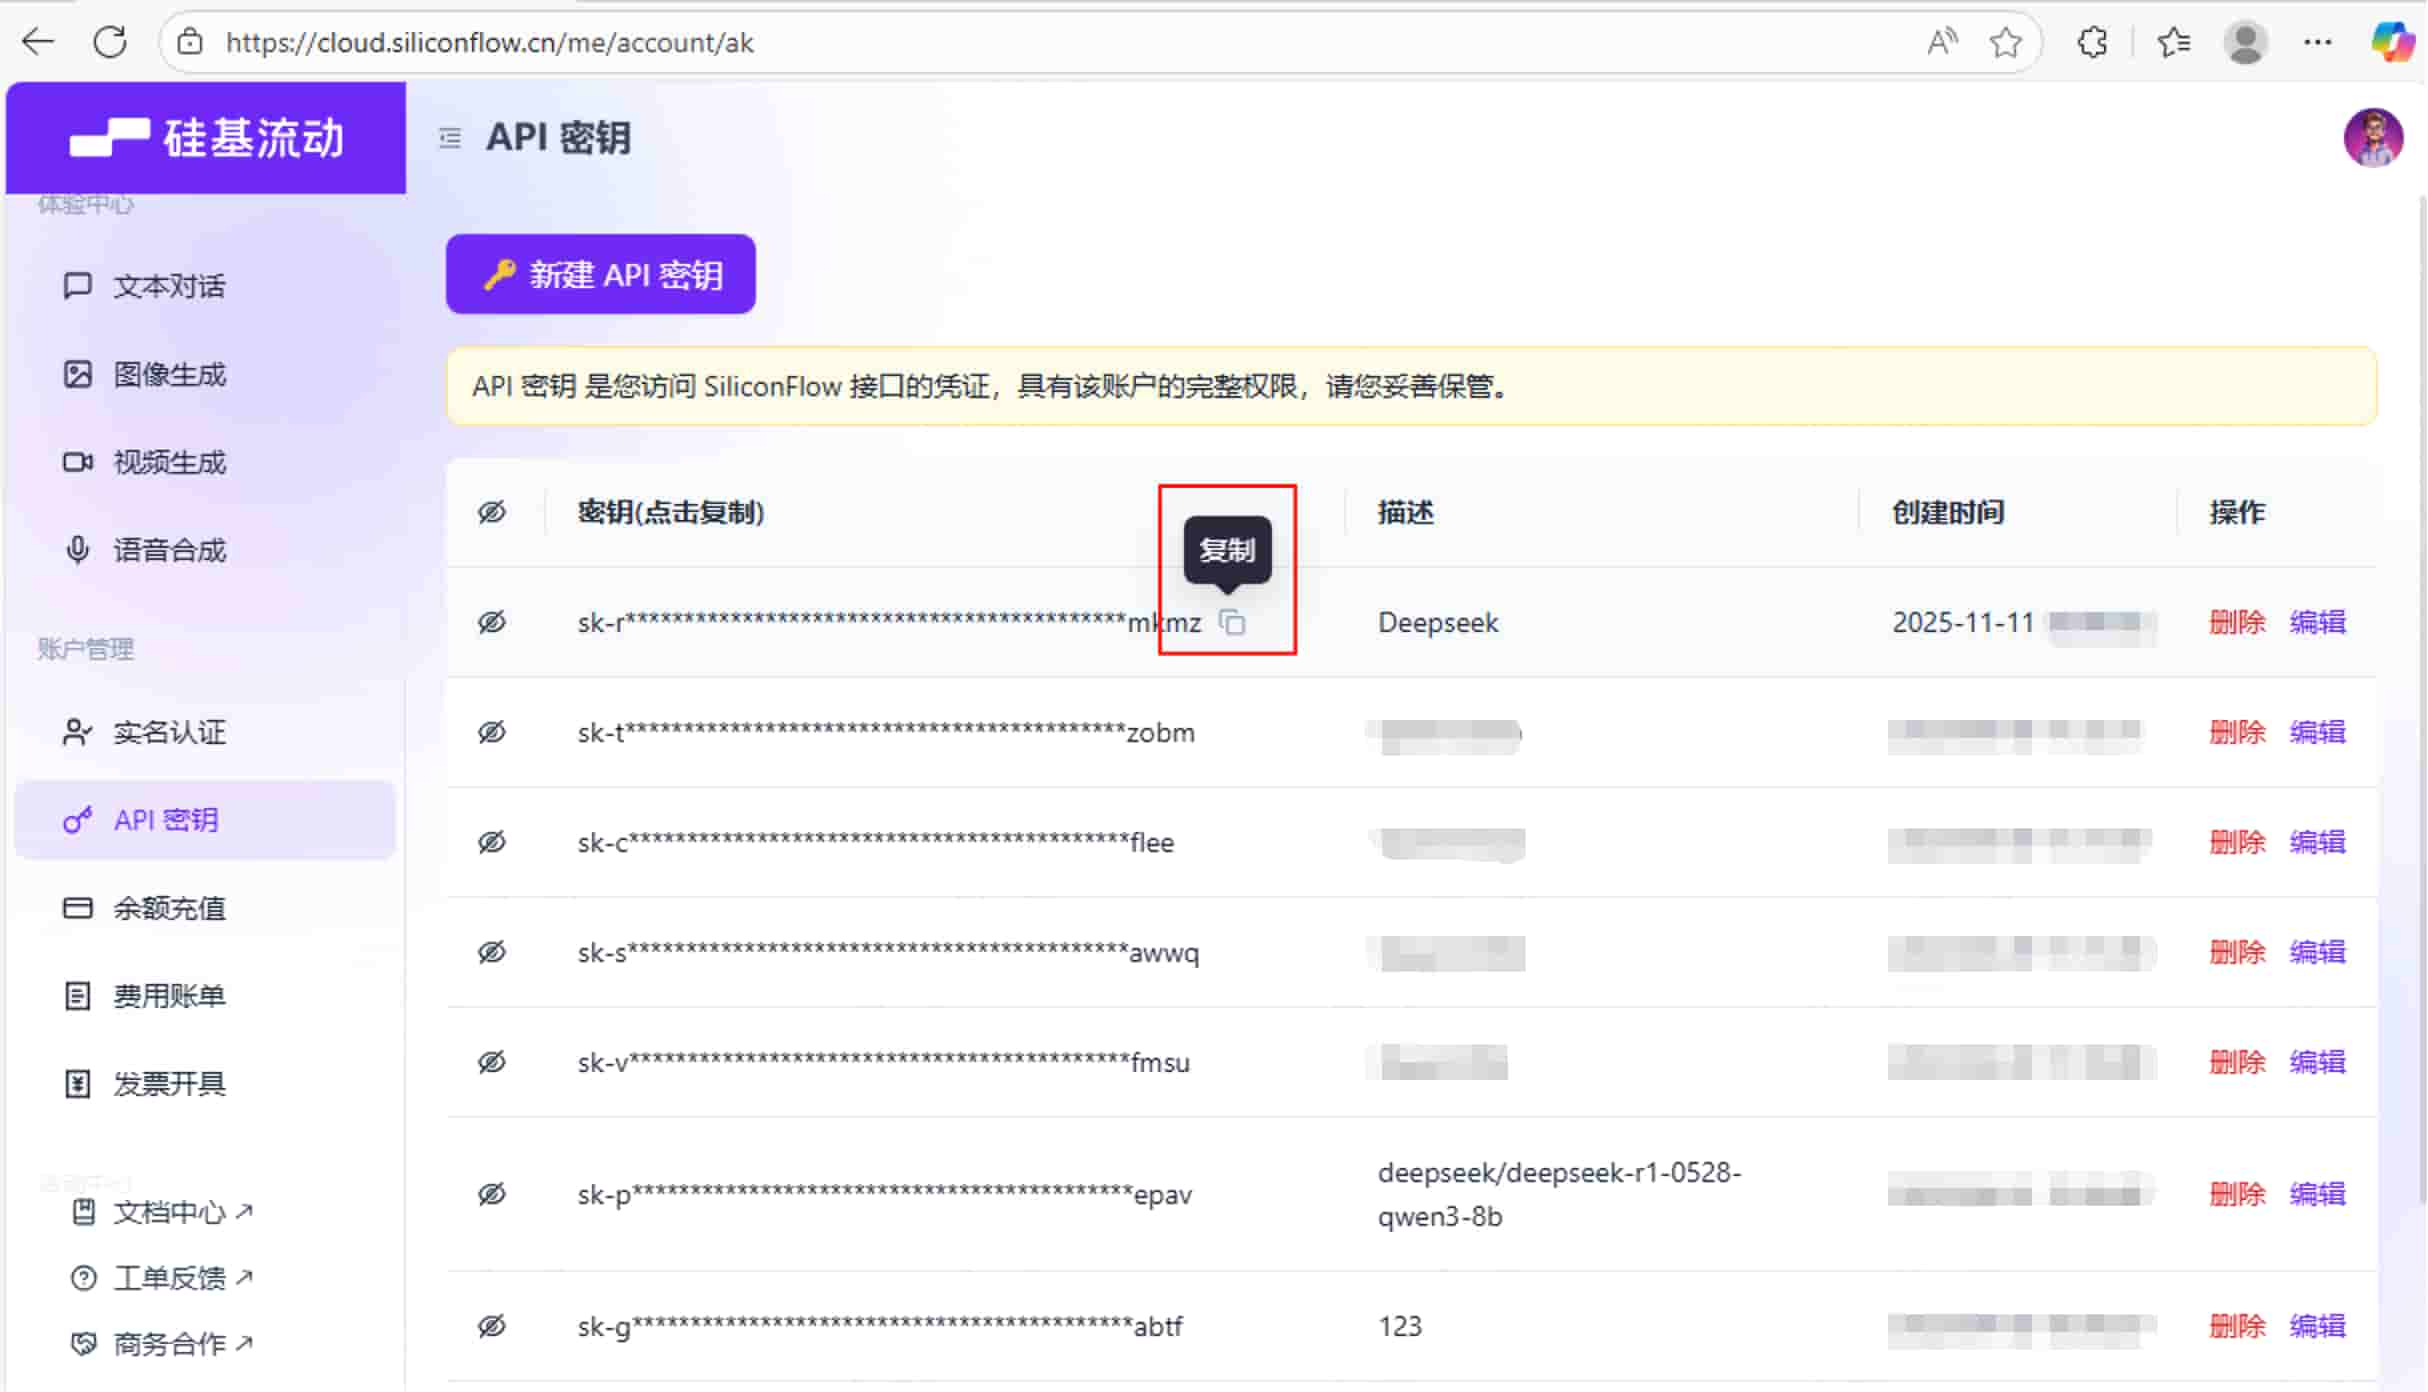
Task: Delete the Deepseek API key
Action: pyautogui.click(x=2237, y=621)
